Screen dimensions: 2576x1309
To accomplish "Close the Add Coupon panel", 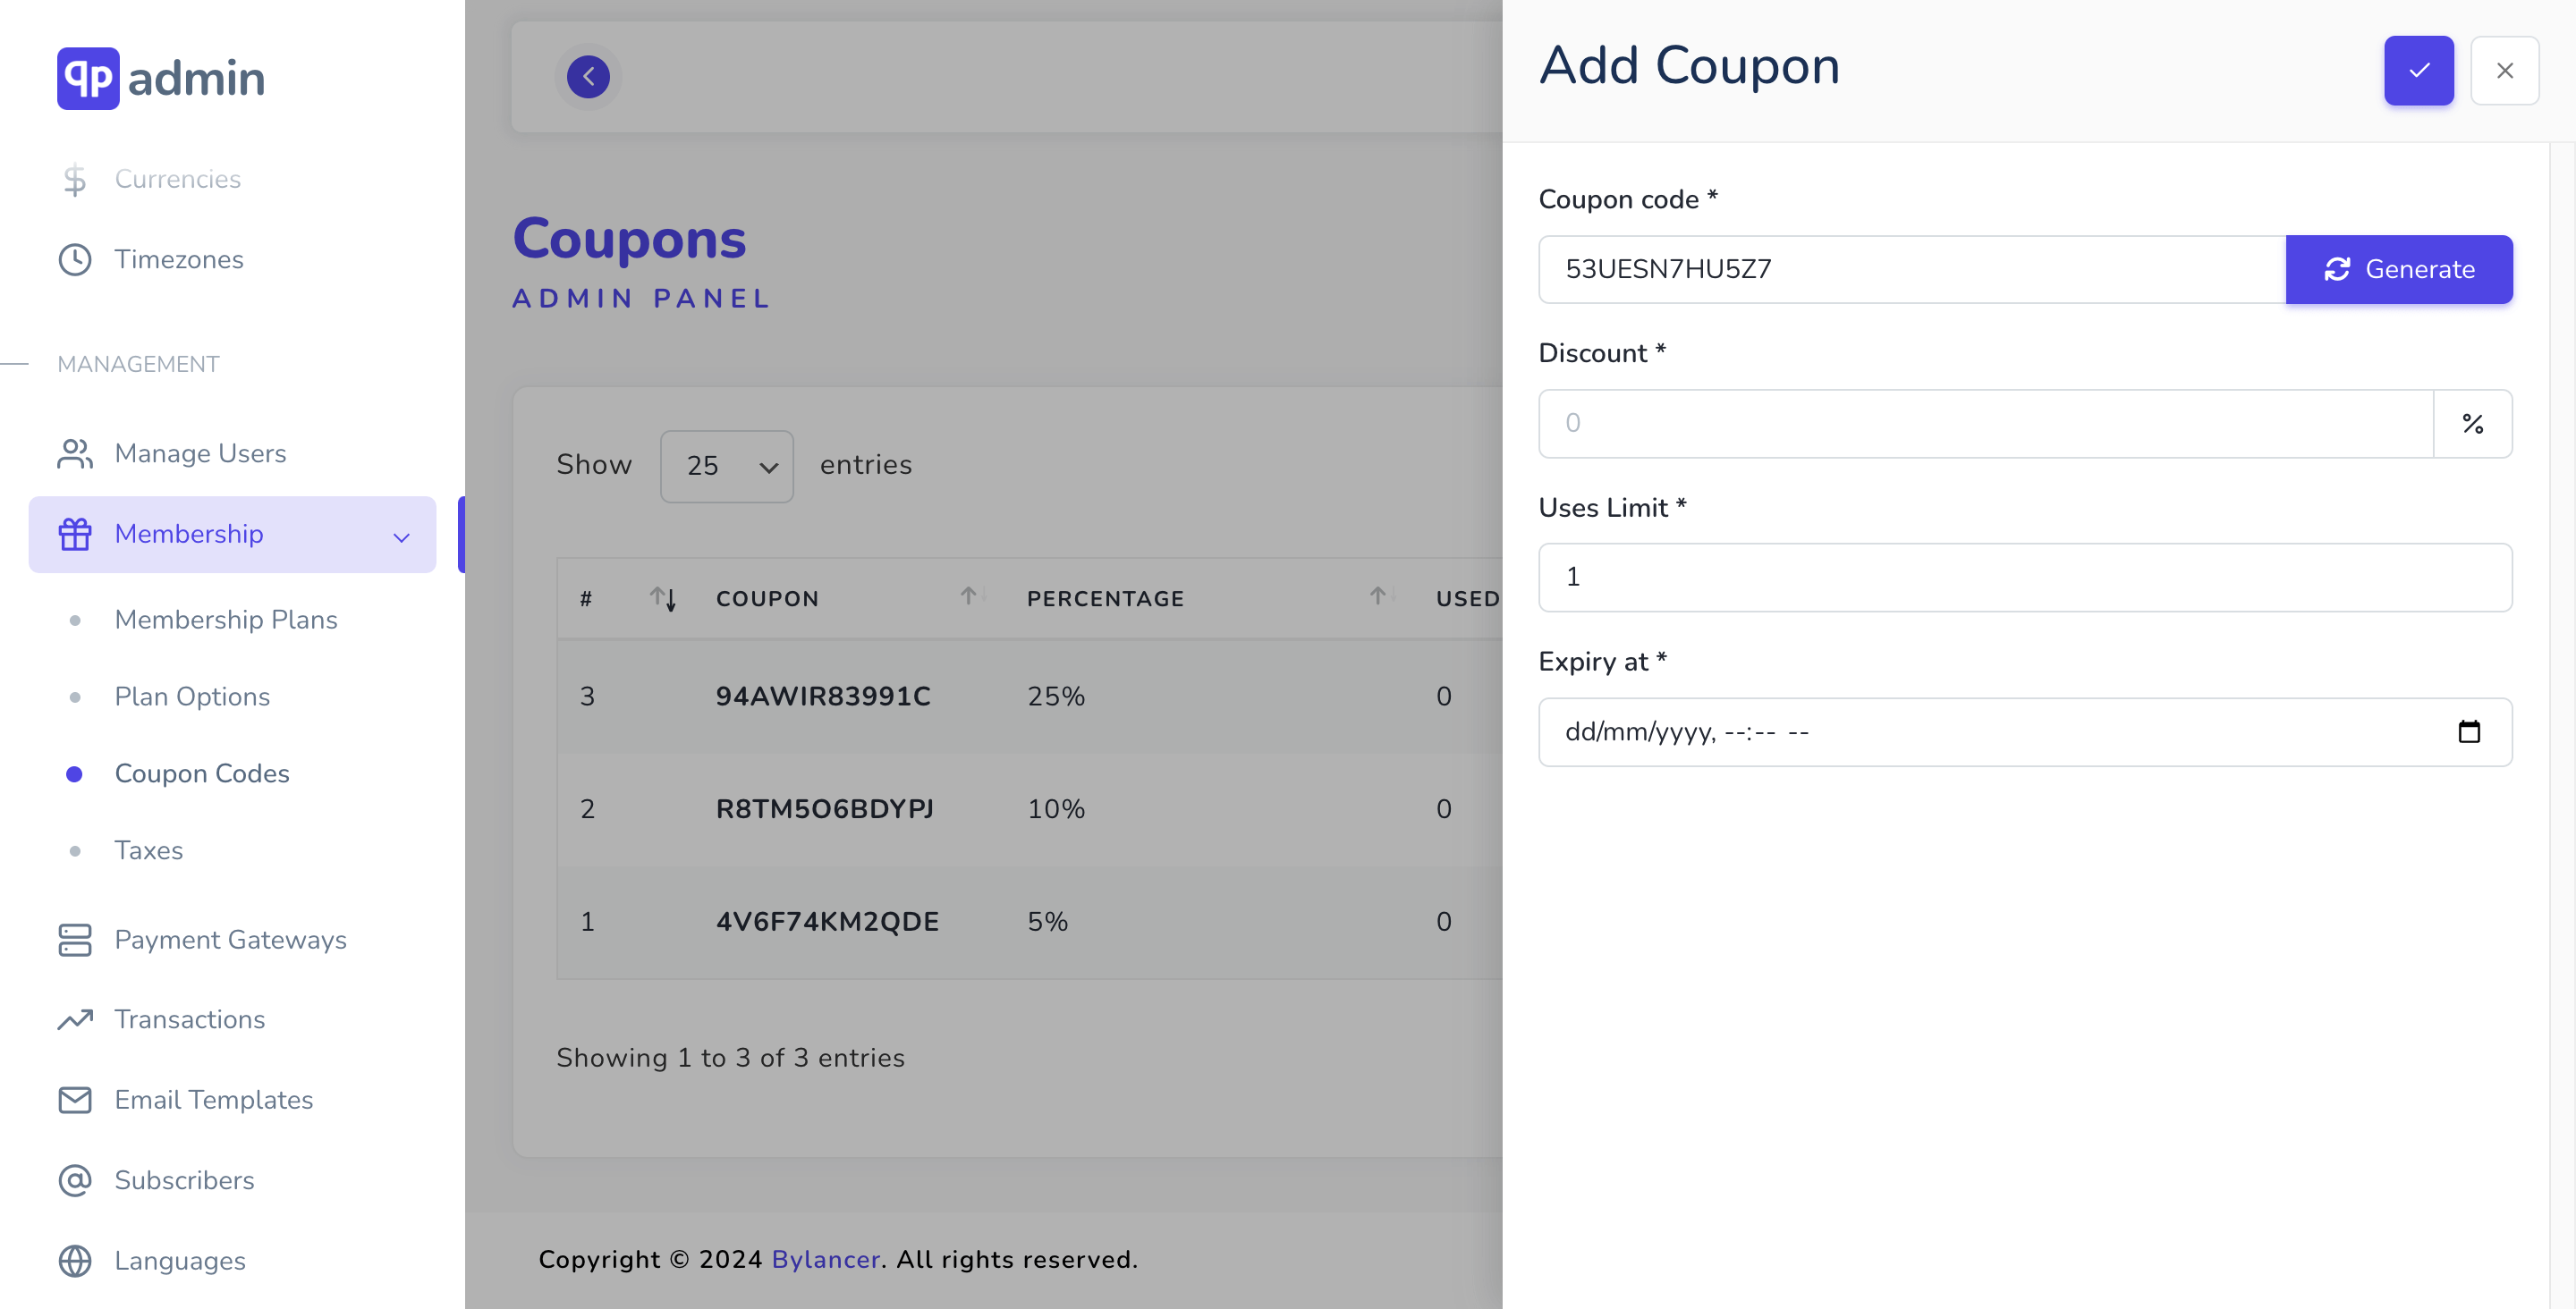I will point(2504,71).
